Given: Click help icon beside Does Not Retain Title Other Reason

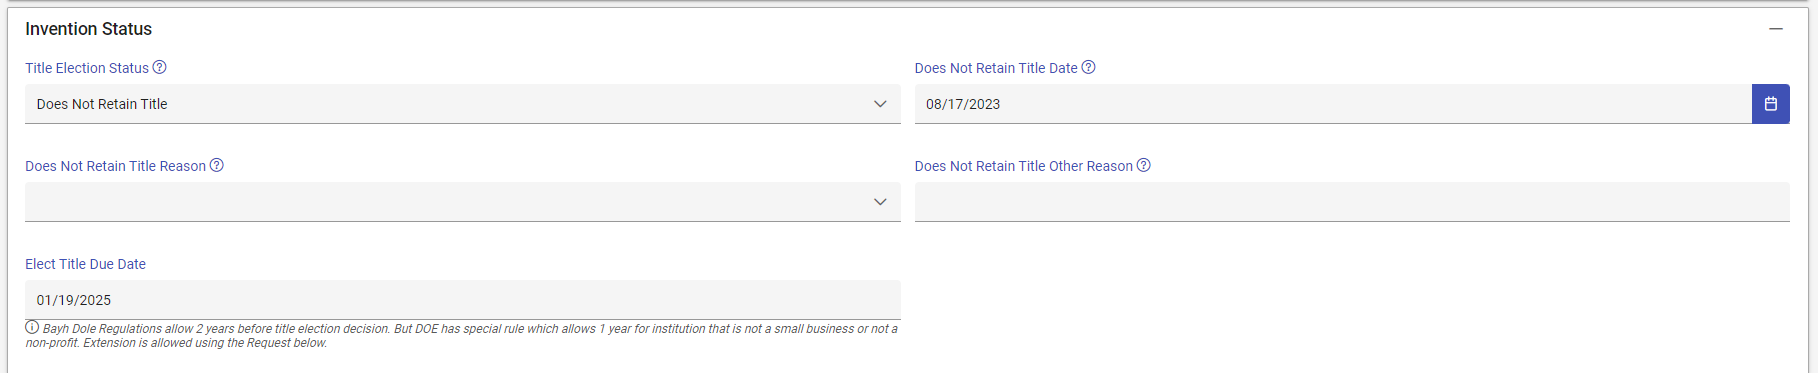Looking at the screenshot, I should (1144, 165).
